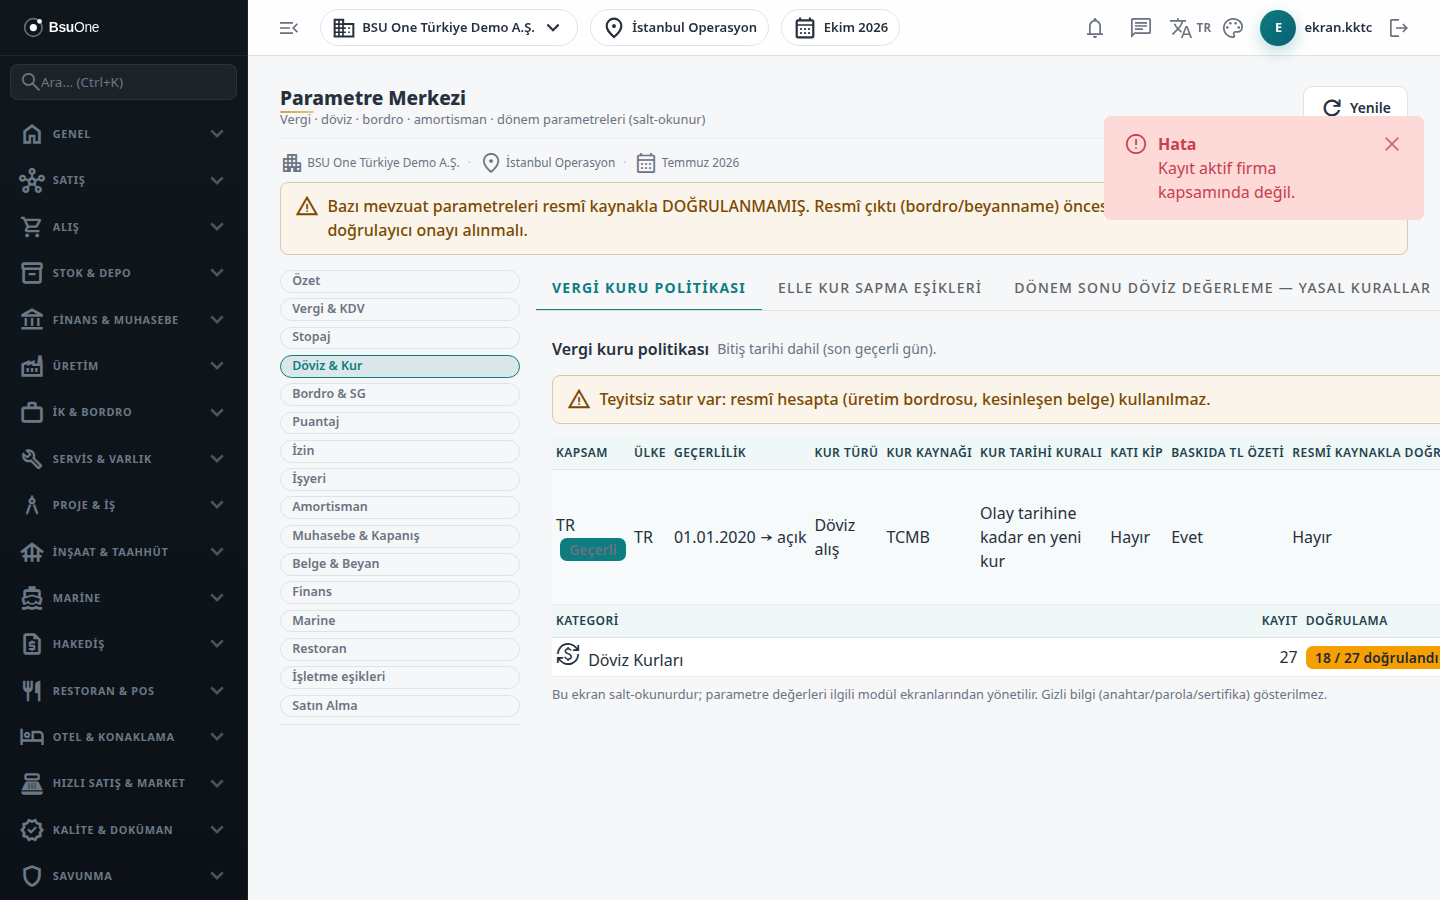The image size is (1440, 900).
Task: Select Bordro & SG category
Action: coord(400,394)
